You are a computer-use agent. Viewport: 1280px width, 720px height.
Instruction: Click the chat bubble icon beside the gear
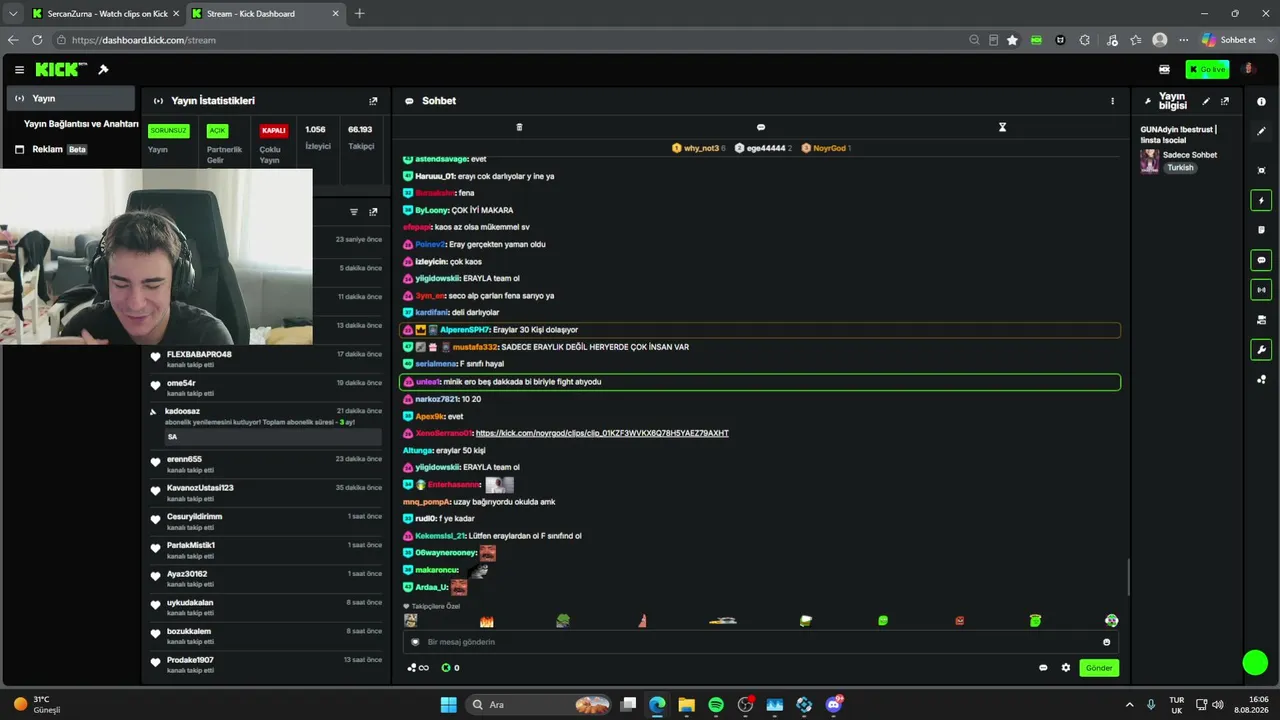1043,668
